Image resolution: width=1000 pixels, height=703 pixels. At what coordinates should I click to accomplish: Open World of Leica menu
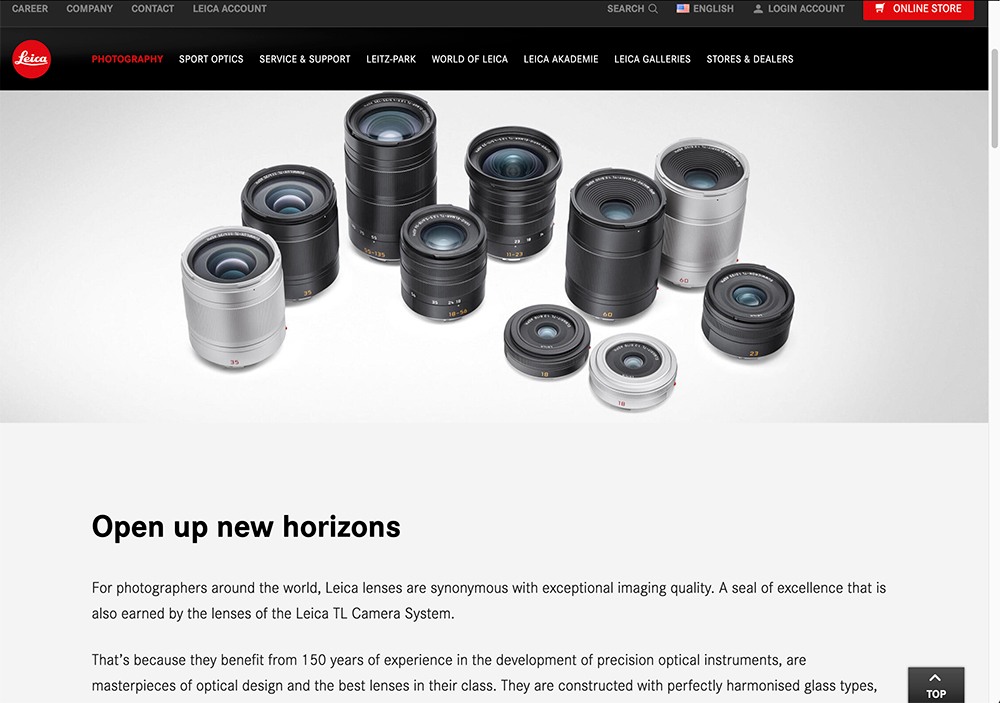(x=469, y=59)
